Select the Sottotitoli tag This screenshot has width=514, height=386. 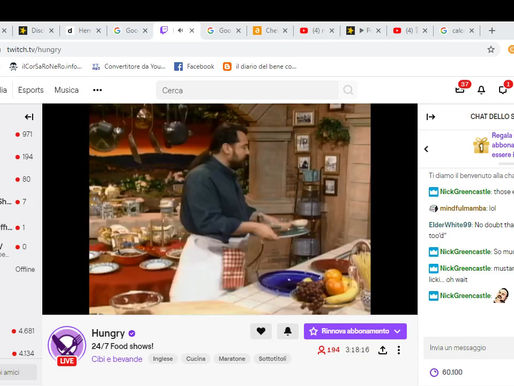[272, 359]
